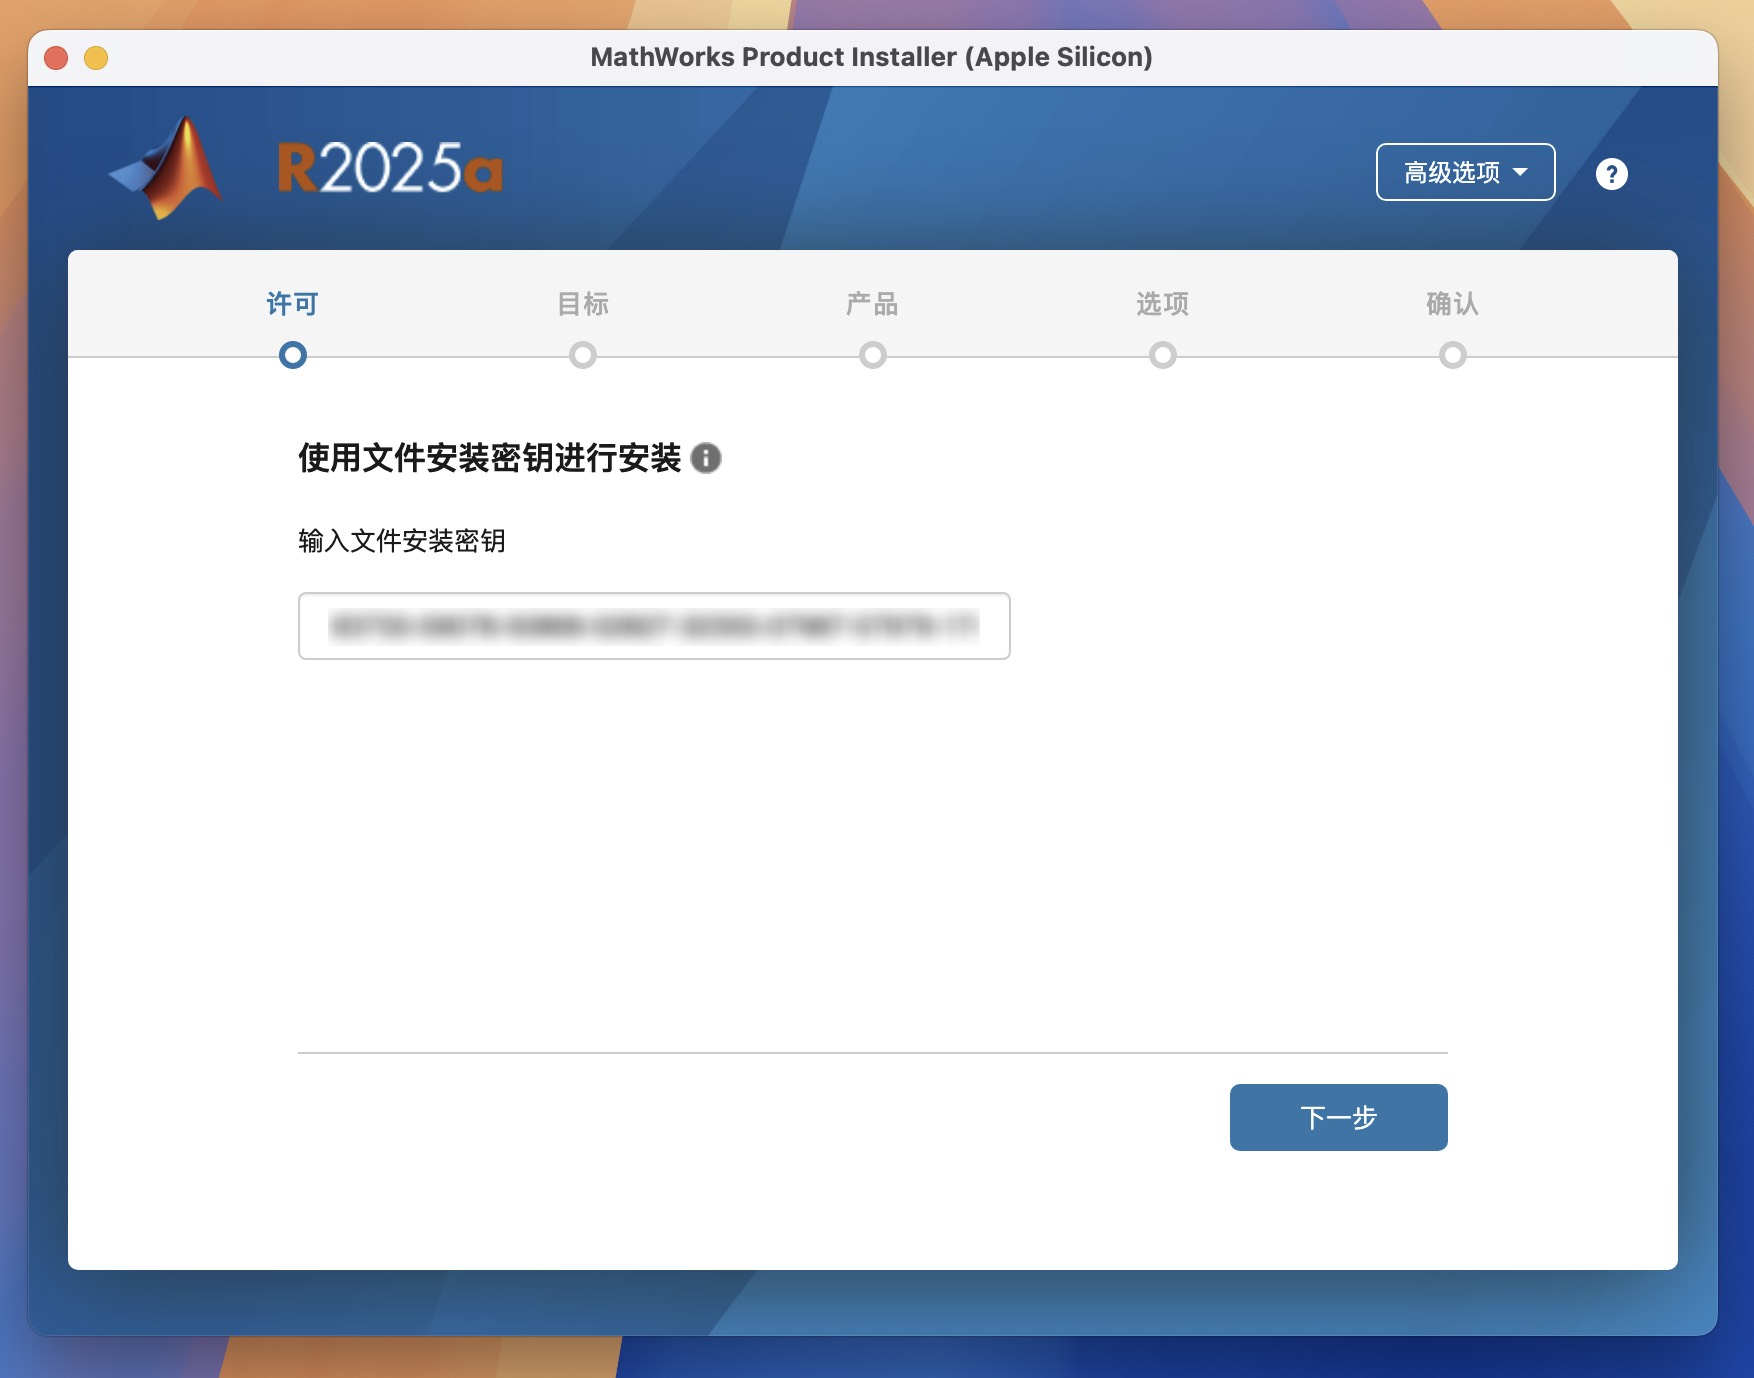The image size is (1754, 1378).
Task: Select the 目标 step tab
Action: tap(583, 304)
